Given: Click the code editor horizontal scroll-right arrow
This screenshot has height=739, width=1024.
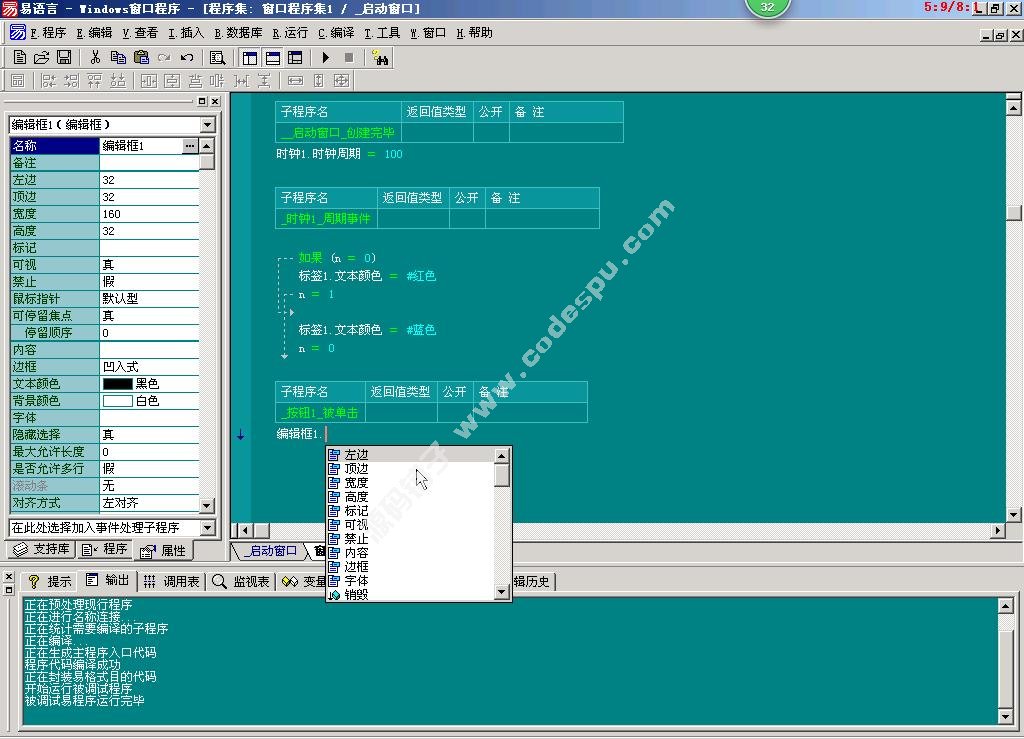Looking at the screenshot, I should coord(997,530).
